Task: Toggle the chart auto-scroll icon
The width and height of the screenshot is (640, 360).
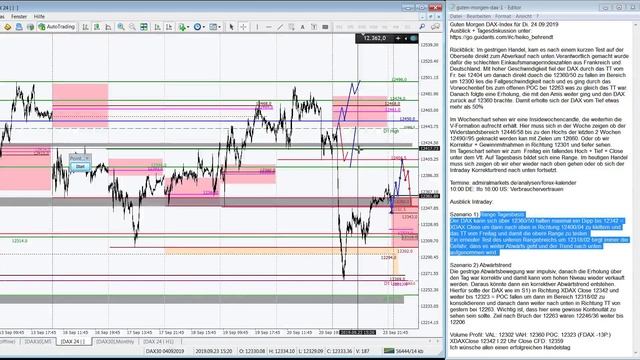Action: [x=158, y=27]
